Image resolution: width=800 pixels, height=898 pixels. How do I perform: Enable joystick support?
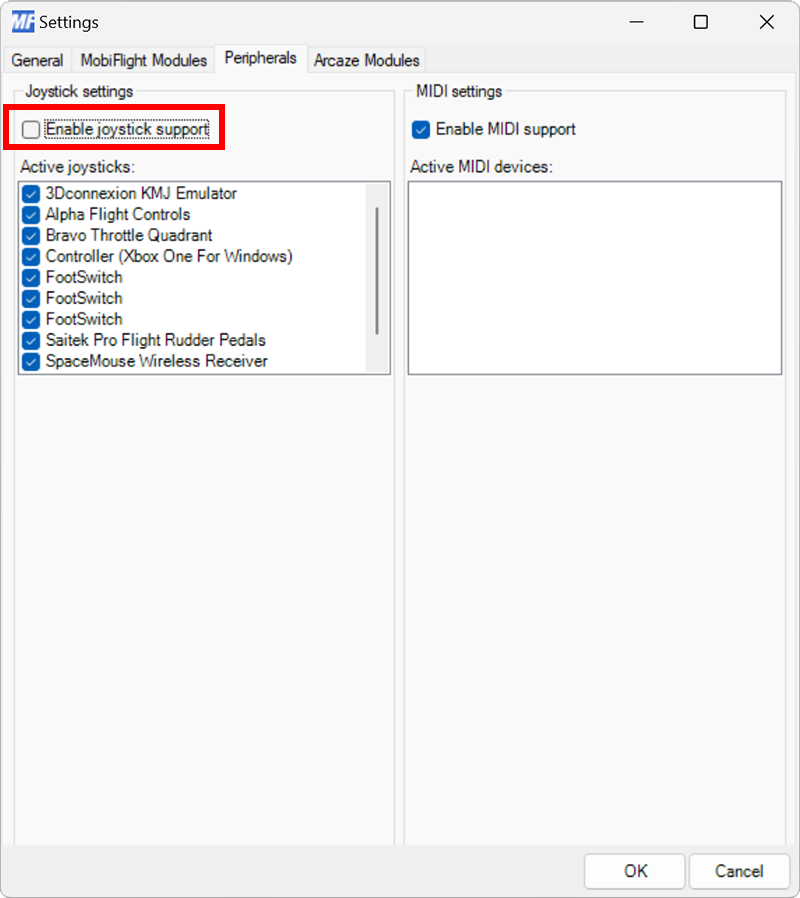click(30, 129)
